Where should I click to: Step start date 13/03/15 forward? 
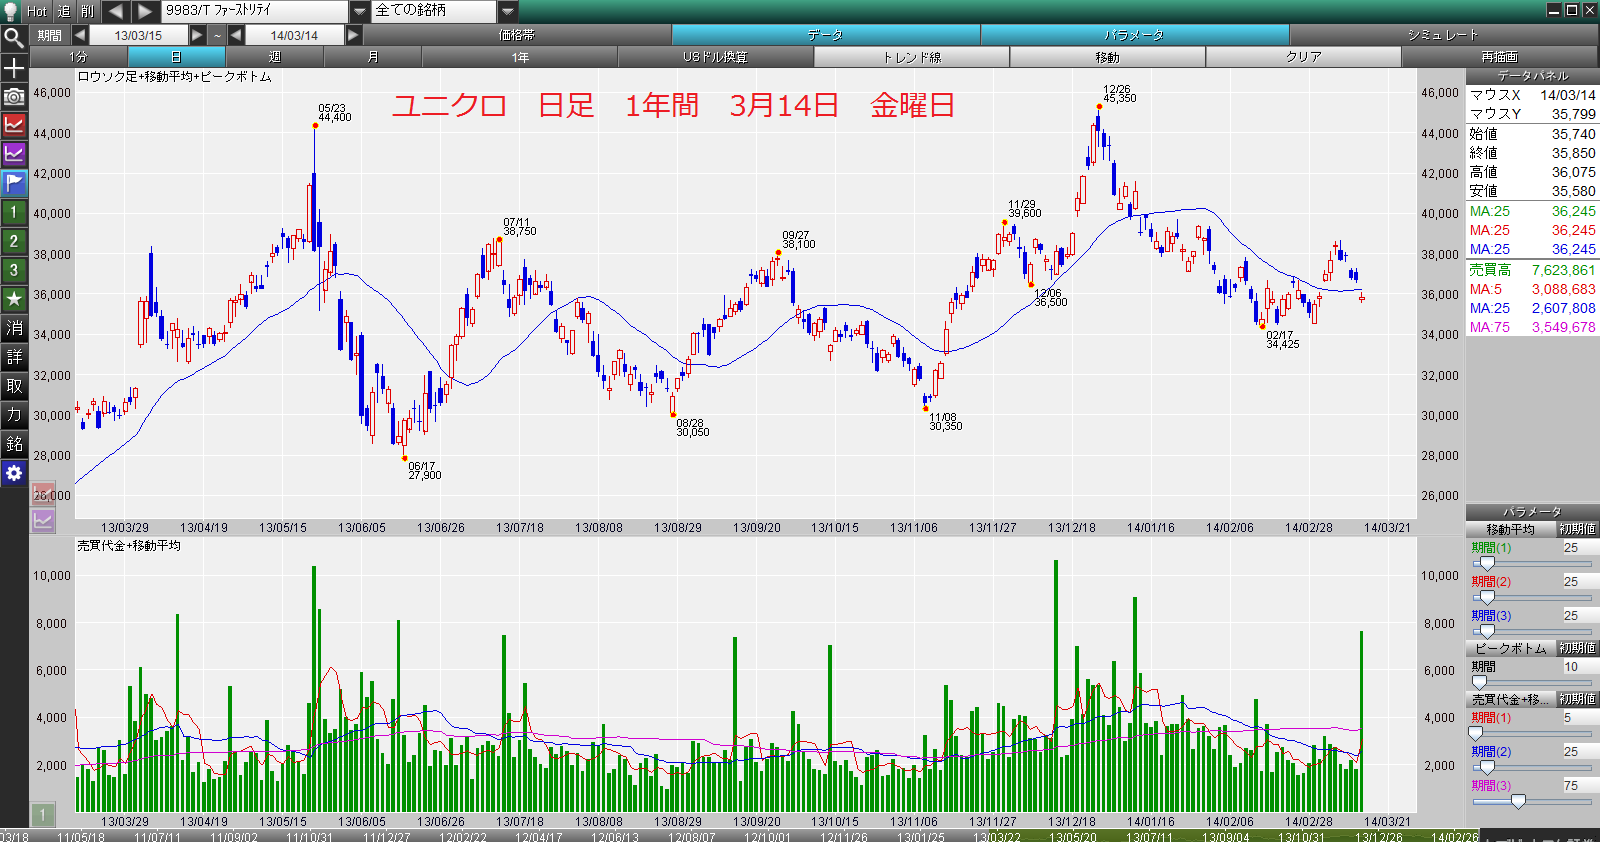click(x=197, y=35)
